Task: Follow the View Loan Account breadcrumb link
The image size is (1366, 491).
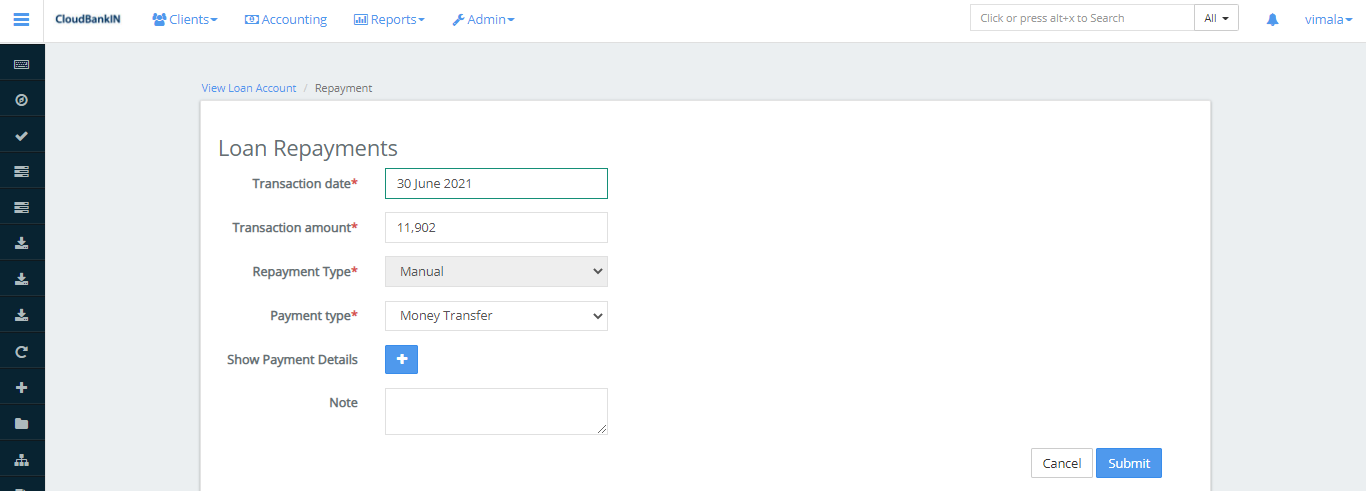Action: pos(249,88)
